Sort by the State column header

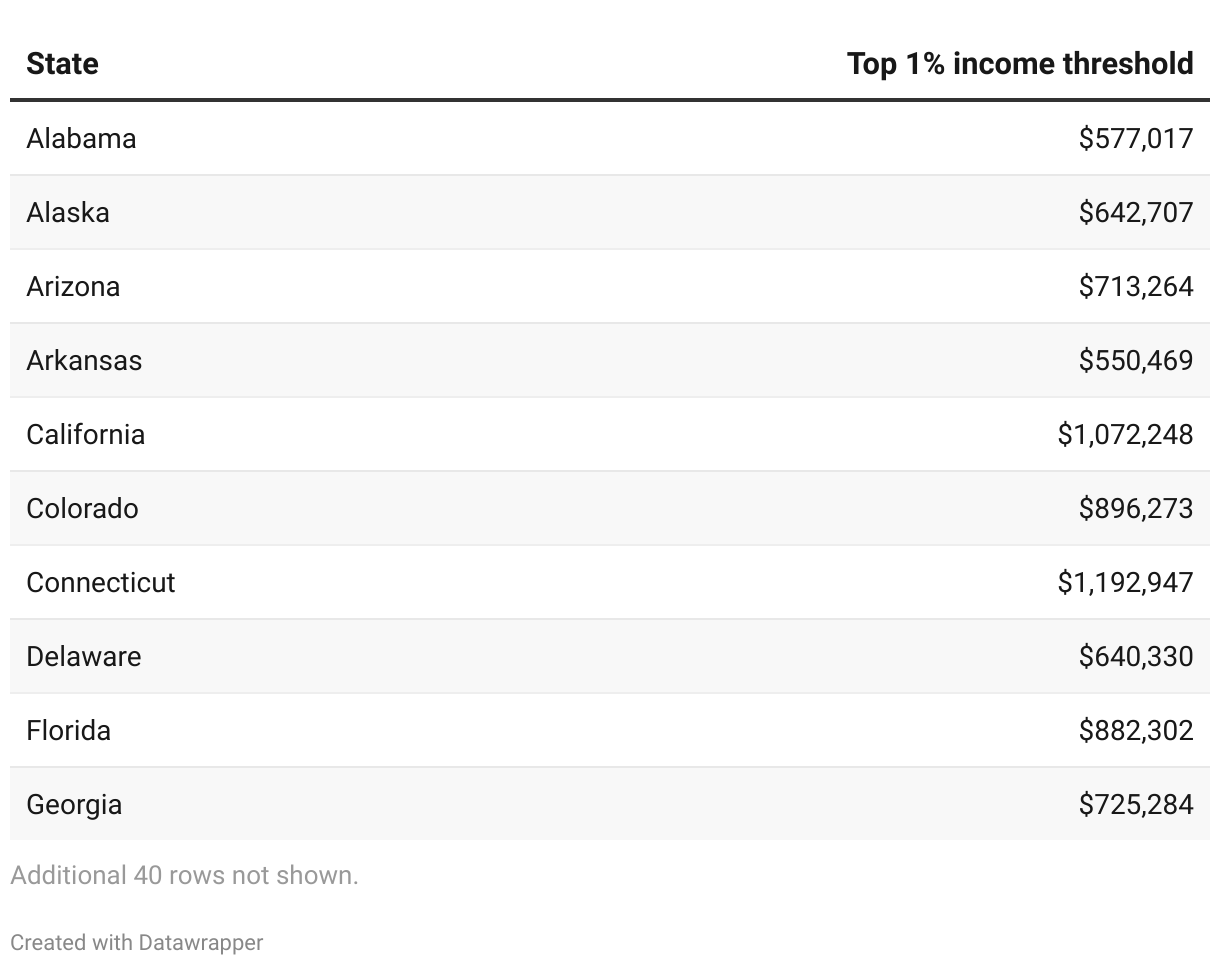pos(62,64)
